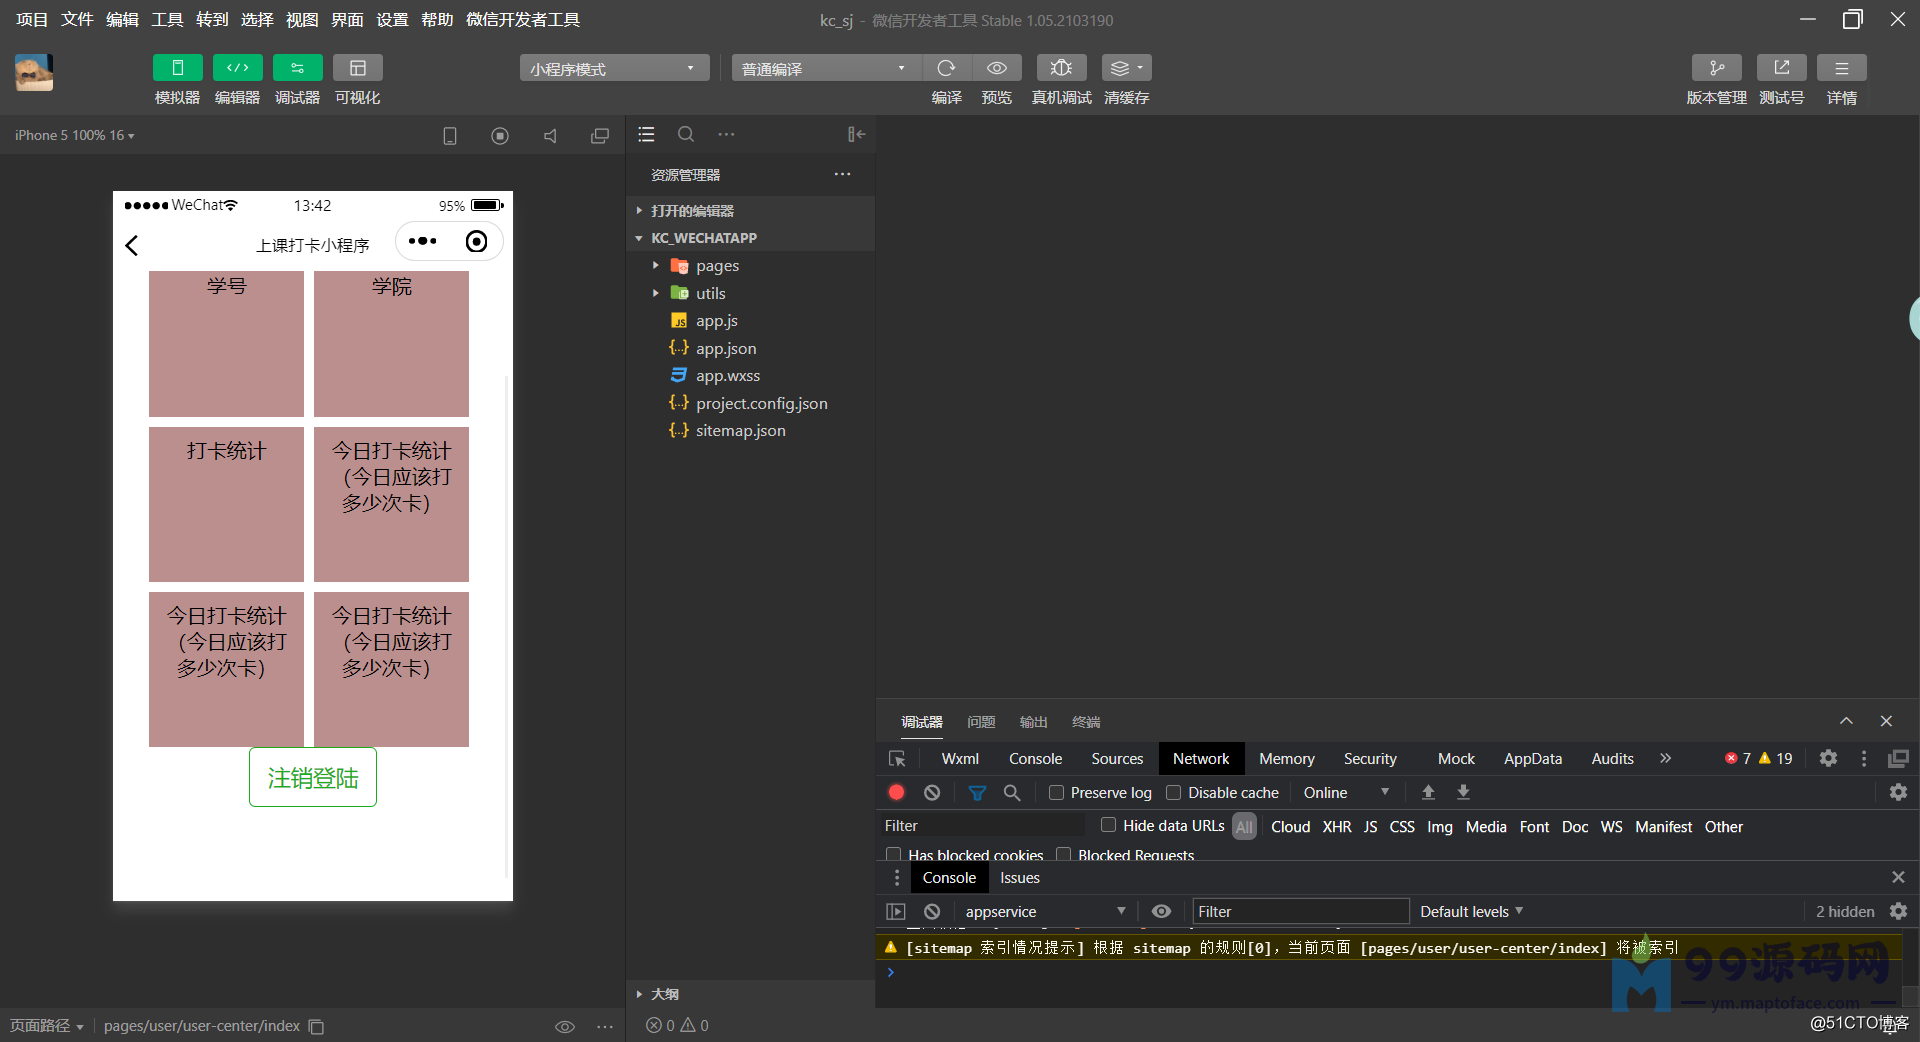Click the element inspector select icon

pyautogui.click(x=897, y=759)
